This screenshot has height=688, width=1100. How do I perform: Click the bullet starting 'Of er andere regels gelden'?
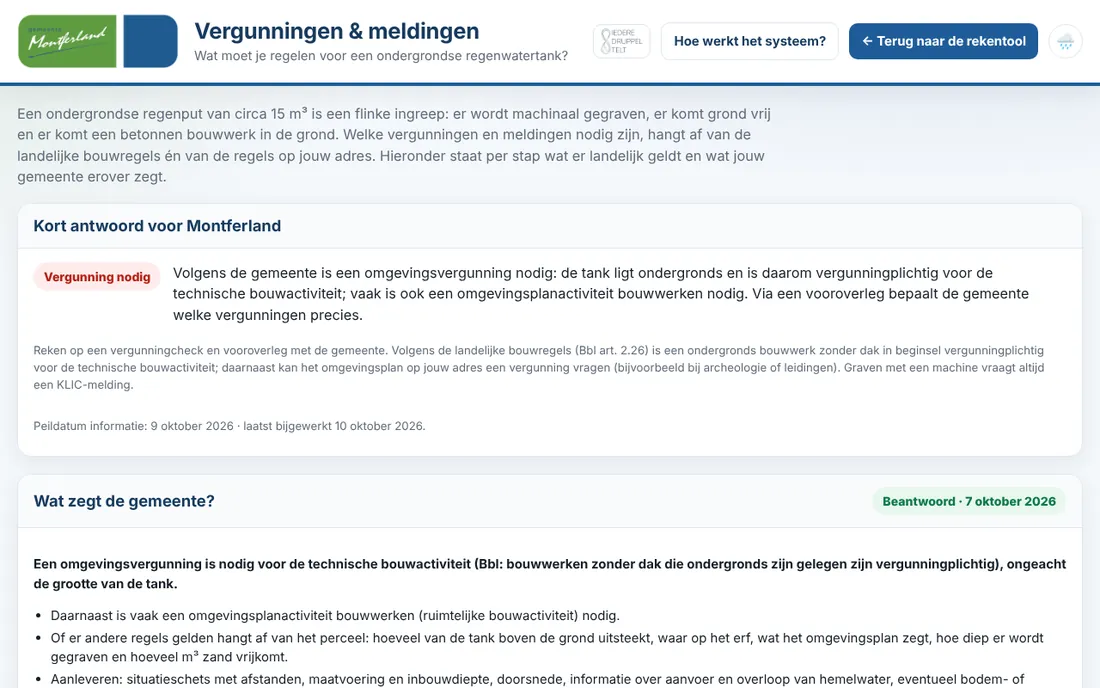pos(547,647)
